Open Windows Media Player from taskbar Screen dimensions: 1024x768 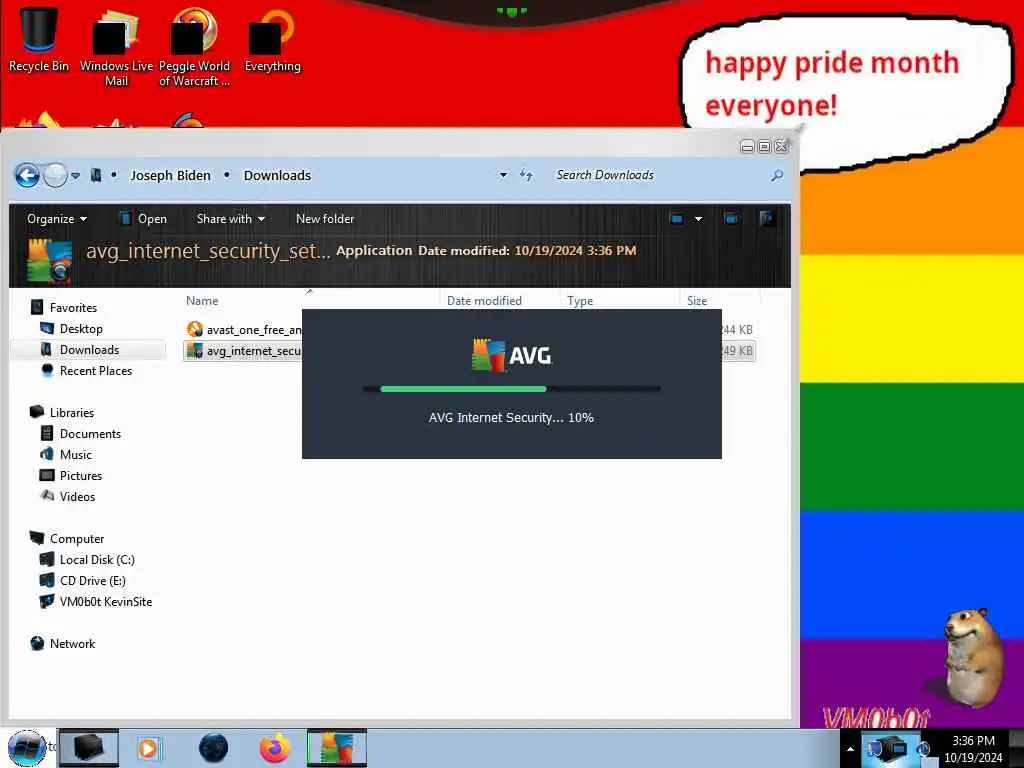click(148, 748)
